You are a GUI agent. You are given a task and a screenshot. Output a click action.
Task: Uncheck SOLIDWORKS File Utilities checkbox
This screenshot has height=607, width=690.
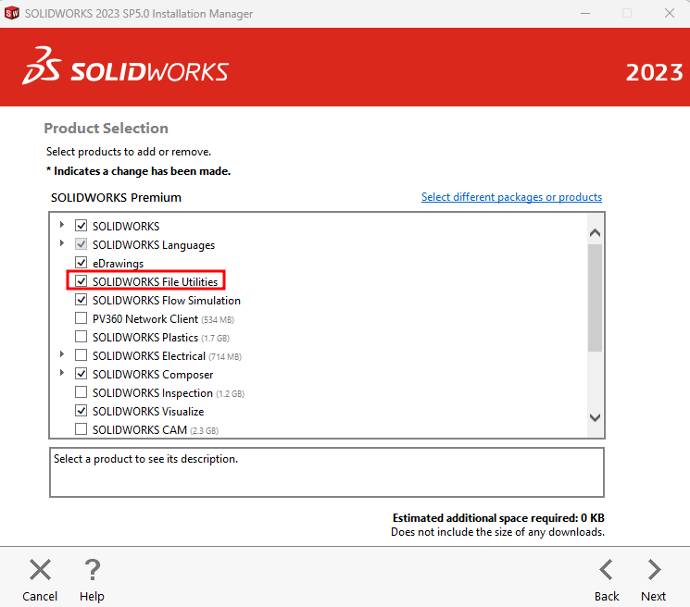tap(82, 282)
